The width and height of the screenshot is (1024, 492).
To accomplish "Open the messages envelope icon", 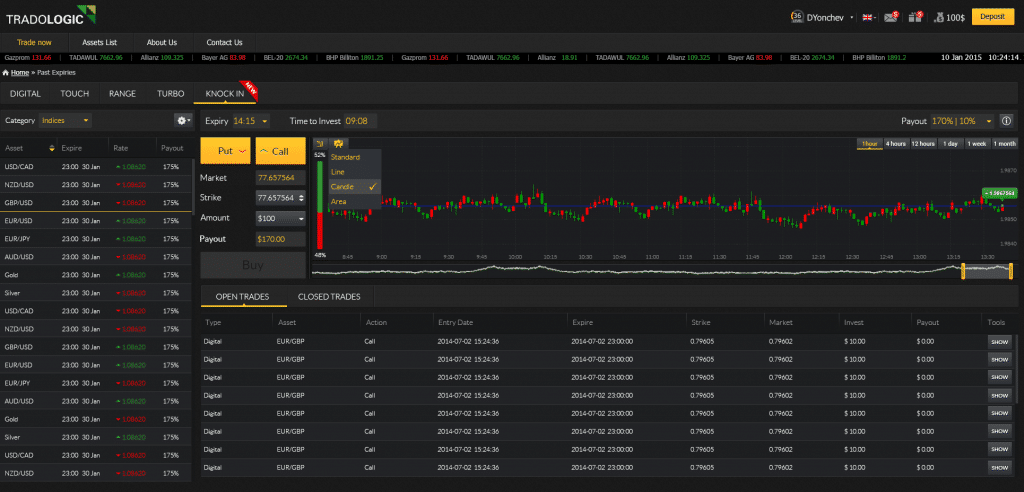I will 885,17.
